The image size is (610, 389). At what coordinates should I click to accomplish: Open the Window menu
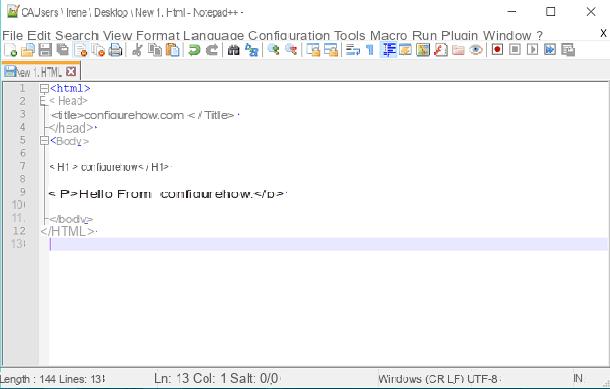click(x=507, y=35)
